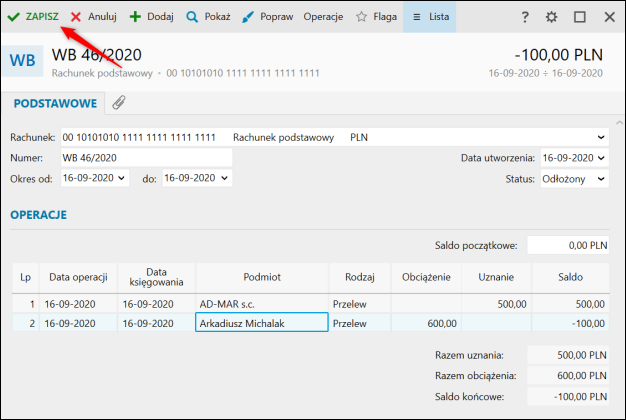The width and height of the screenshot is (626, 420).
Task: Open the Okres do date picker
Action: tap(224, 178)
